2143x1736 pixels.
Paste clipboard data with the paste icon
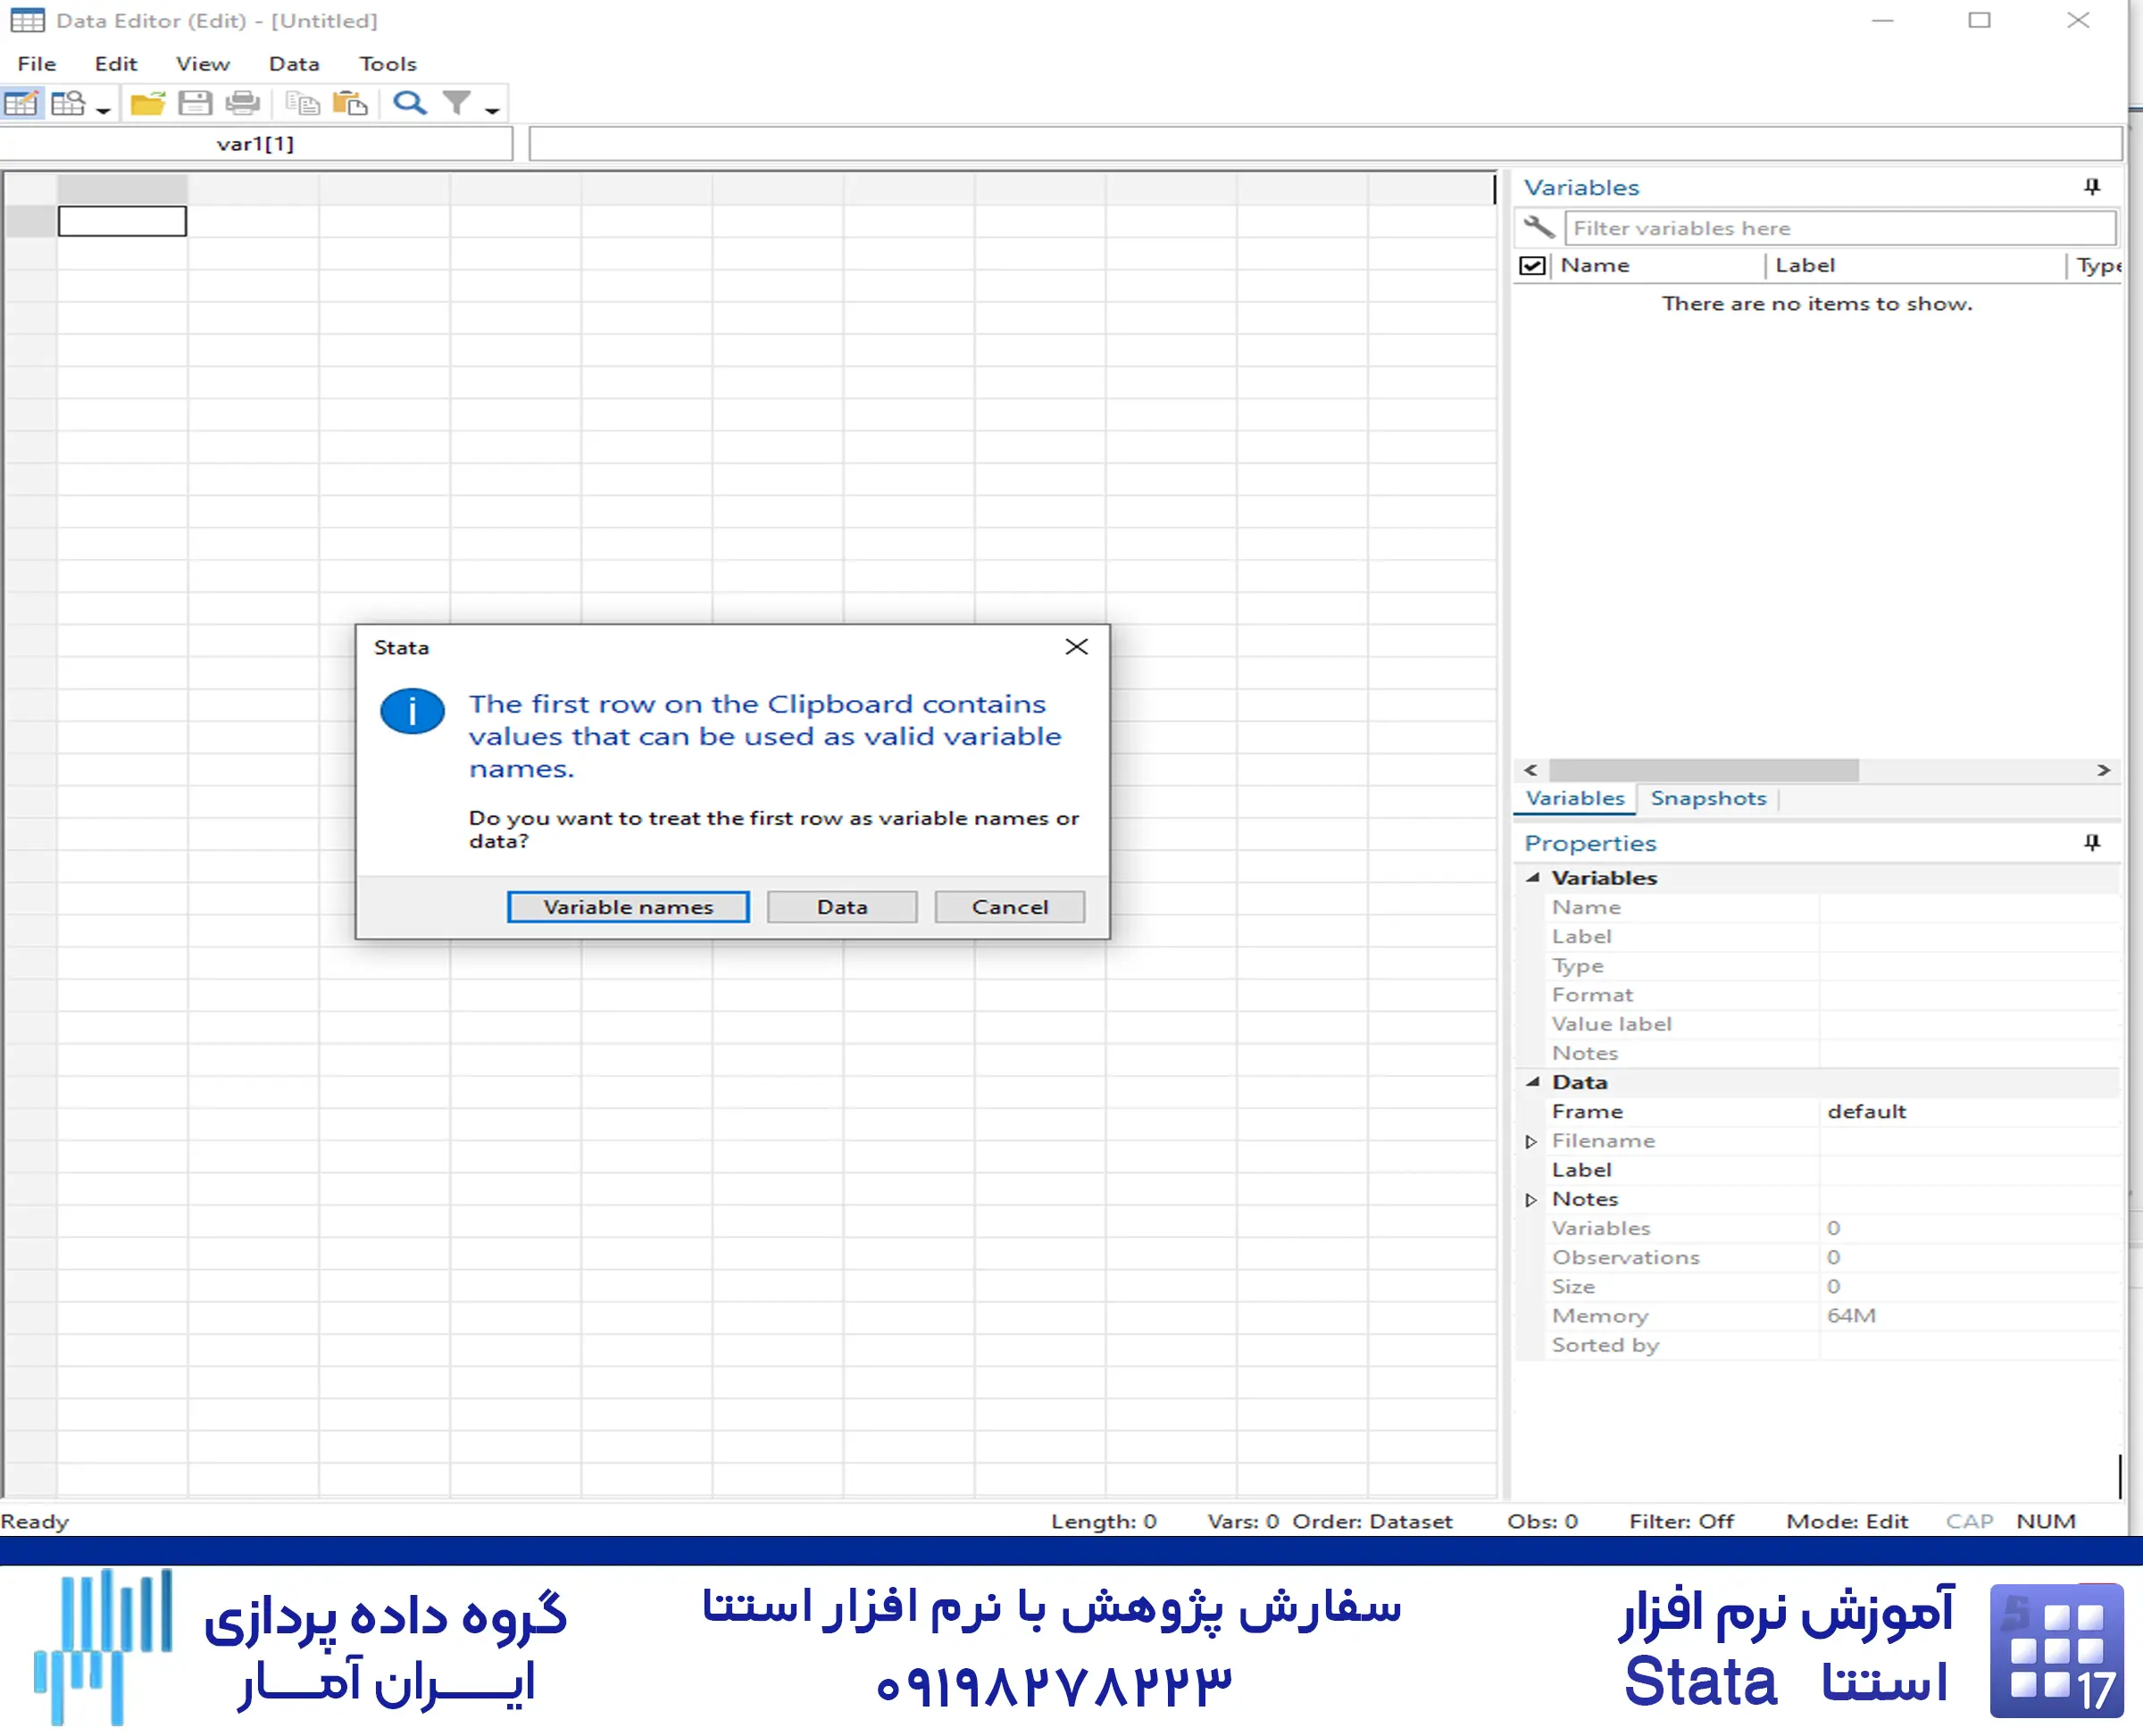350,102
